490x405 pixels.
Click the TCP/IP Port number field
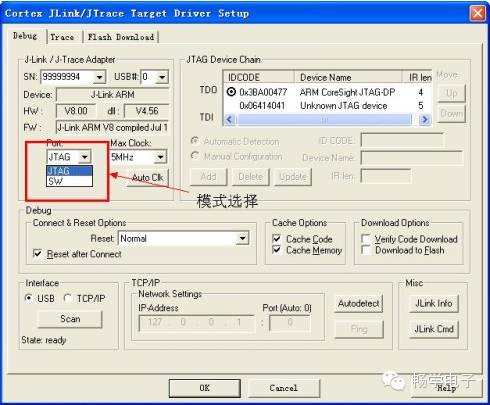(290, 322)
